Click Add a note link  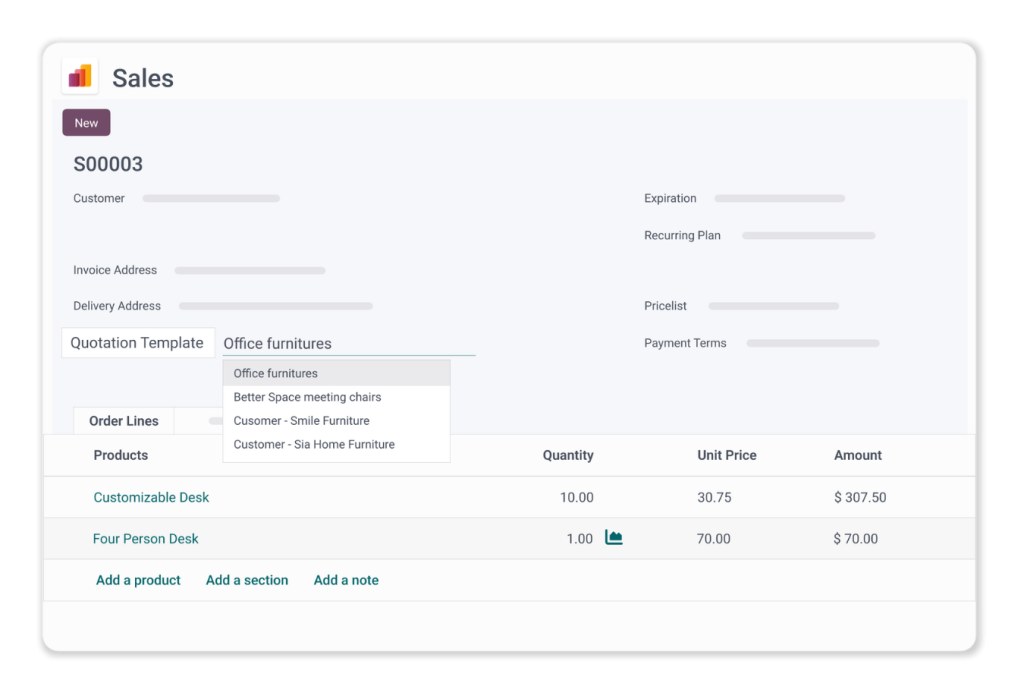[x=346, y=580]
